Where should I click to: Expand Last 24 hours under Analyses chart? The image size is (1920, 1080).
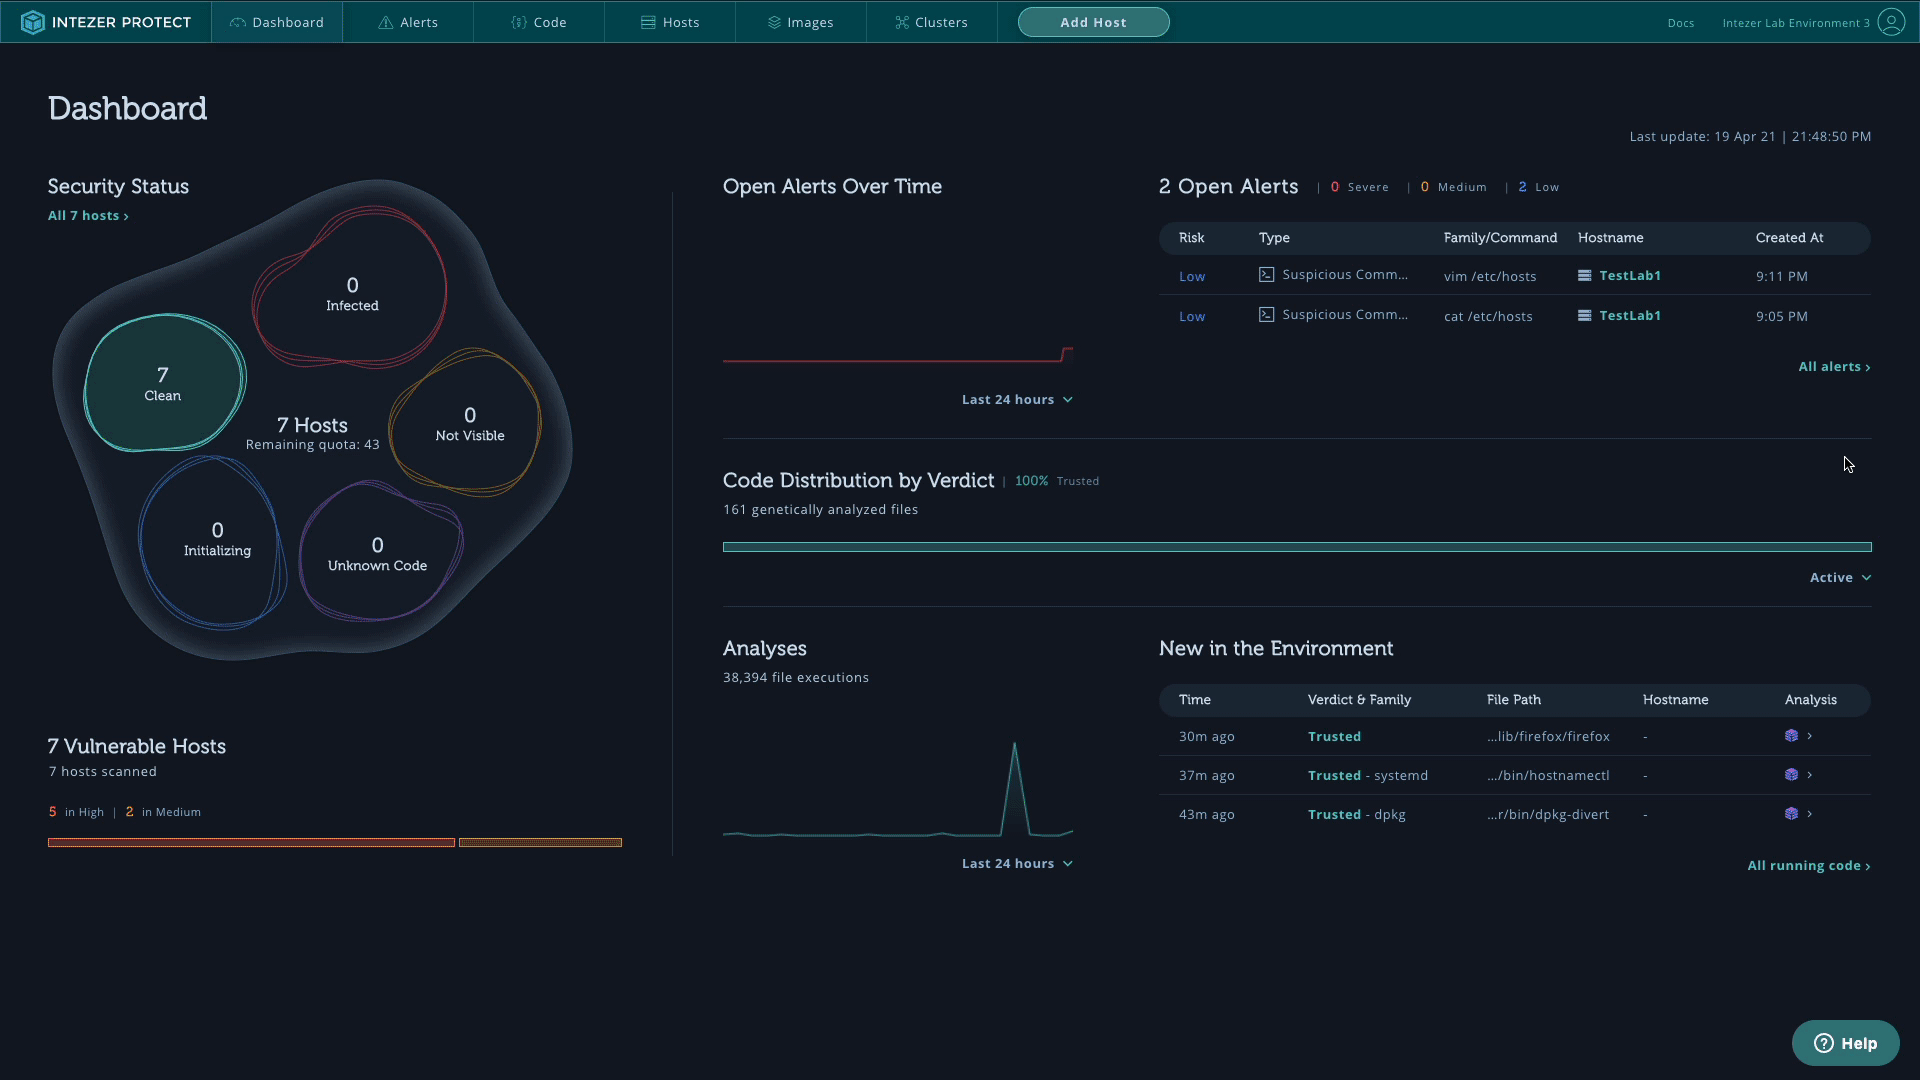pyautogui.click(x=1017, y=864)
